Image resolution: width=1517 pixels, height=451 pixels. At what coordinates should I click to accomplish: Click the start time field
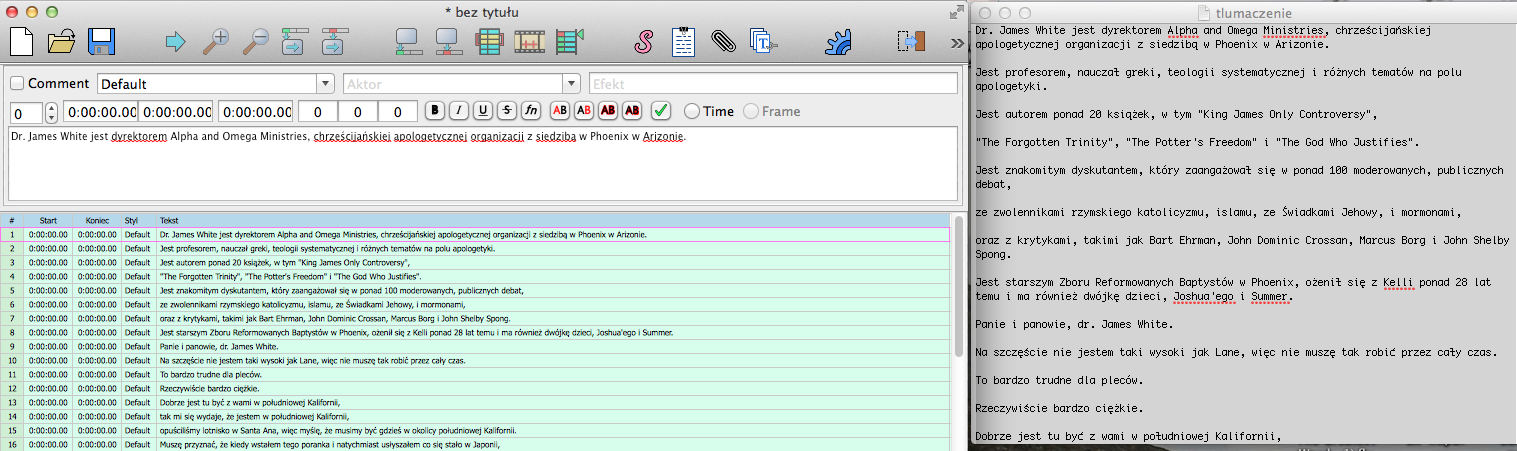coord(101,112)
